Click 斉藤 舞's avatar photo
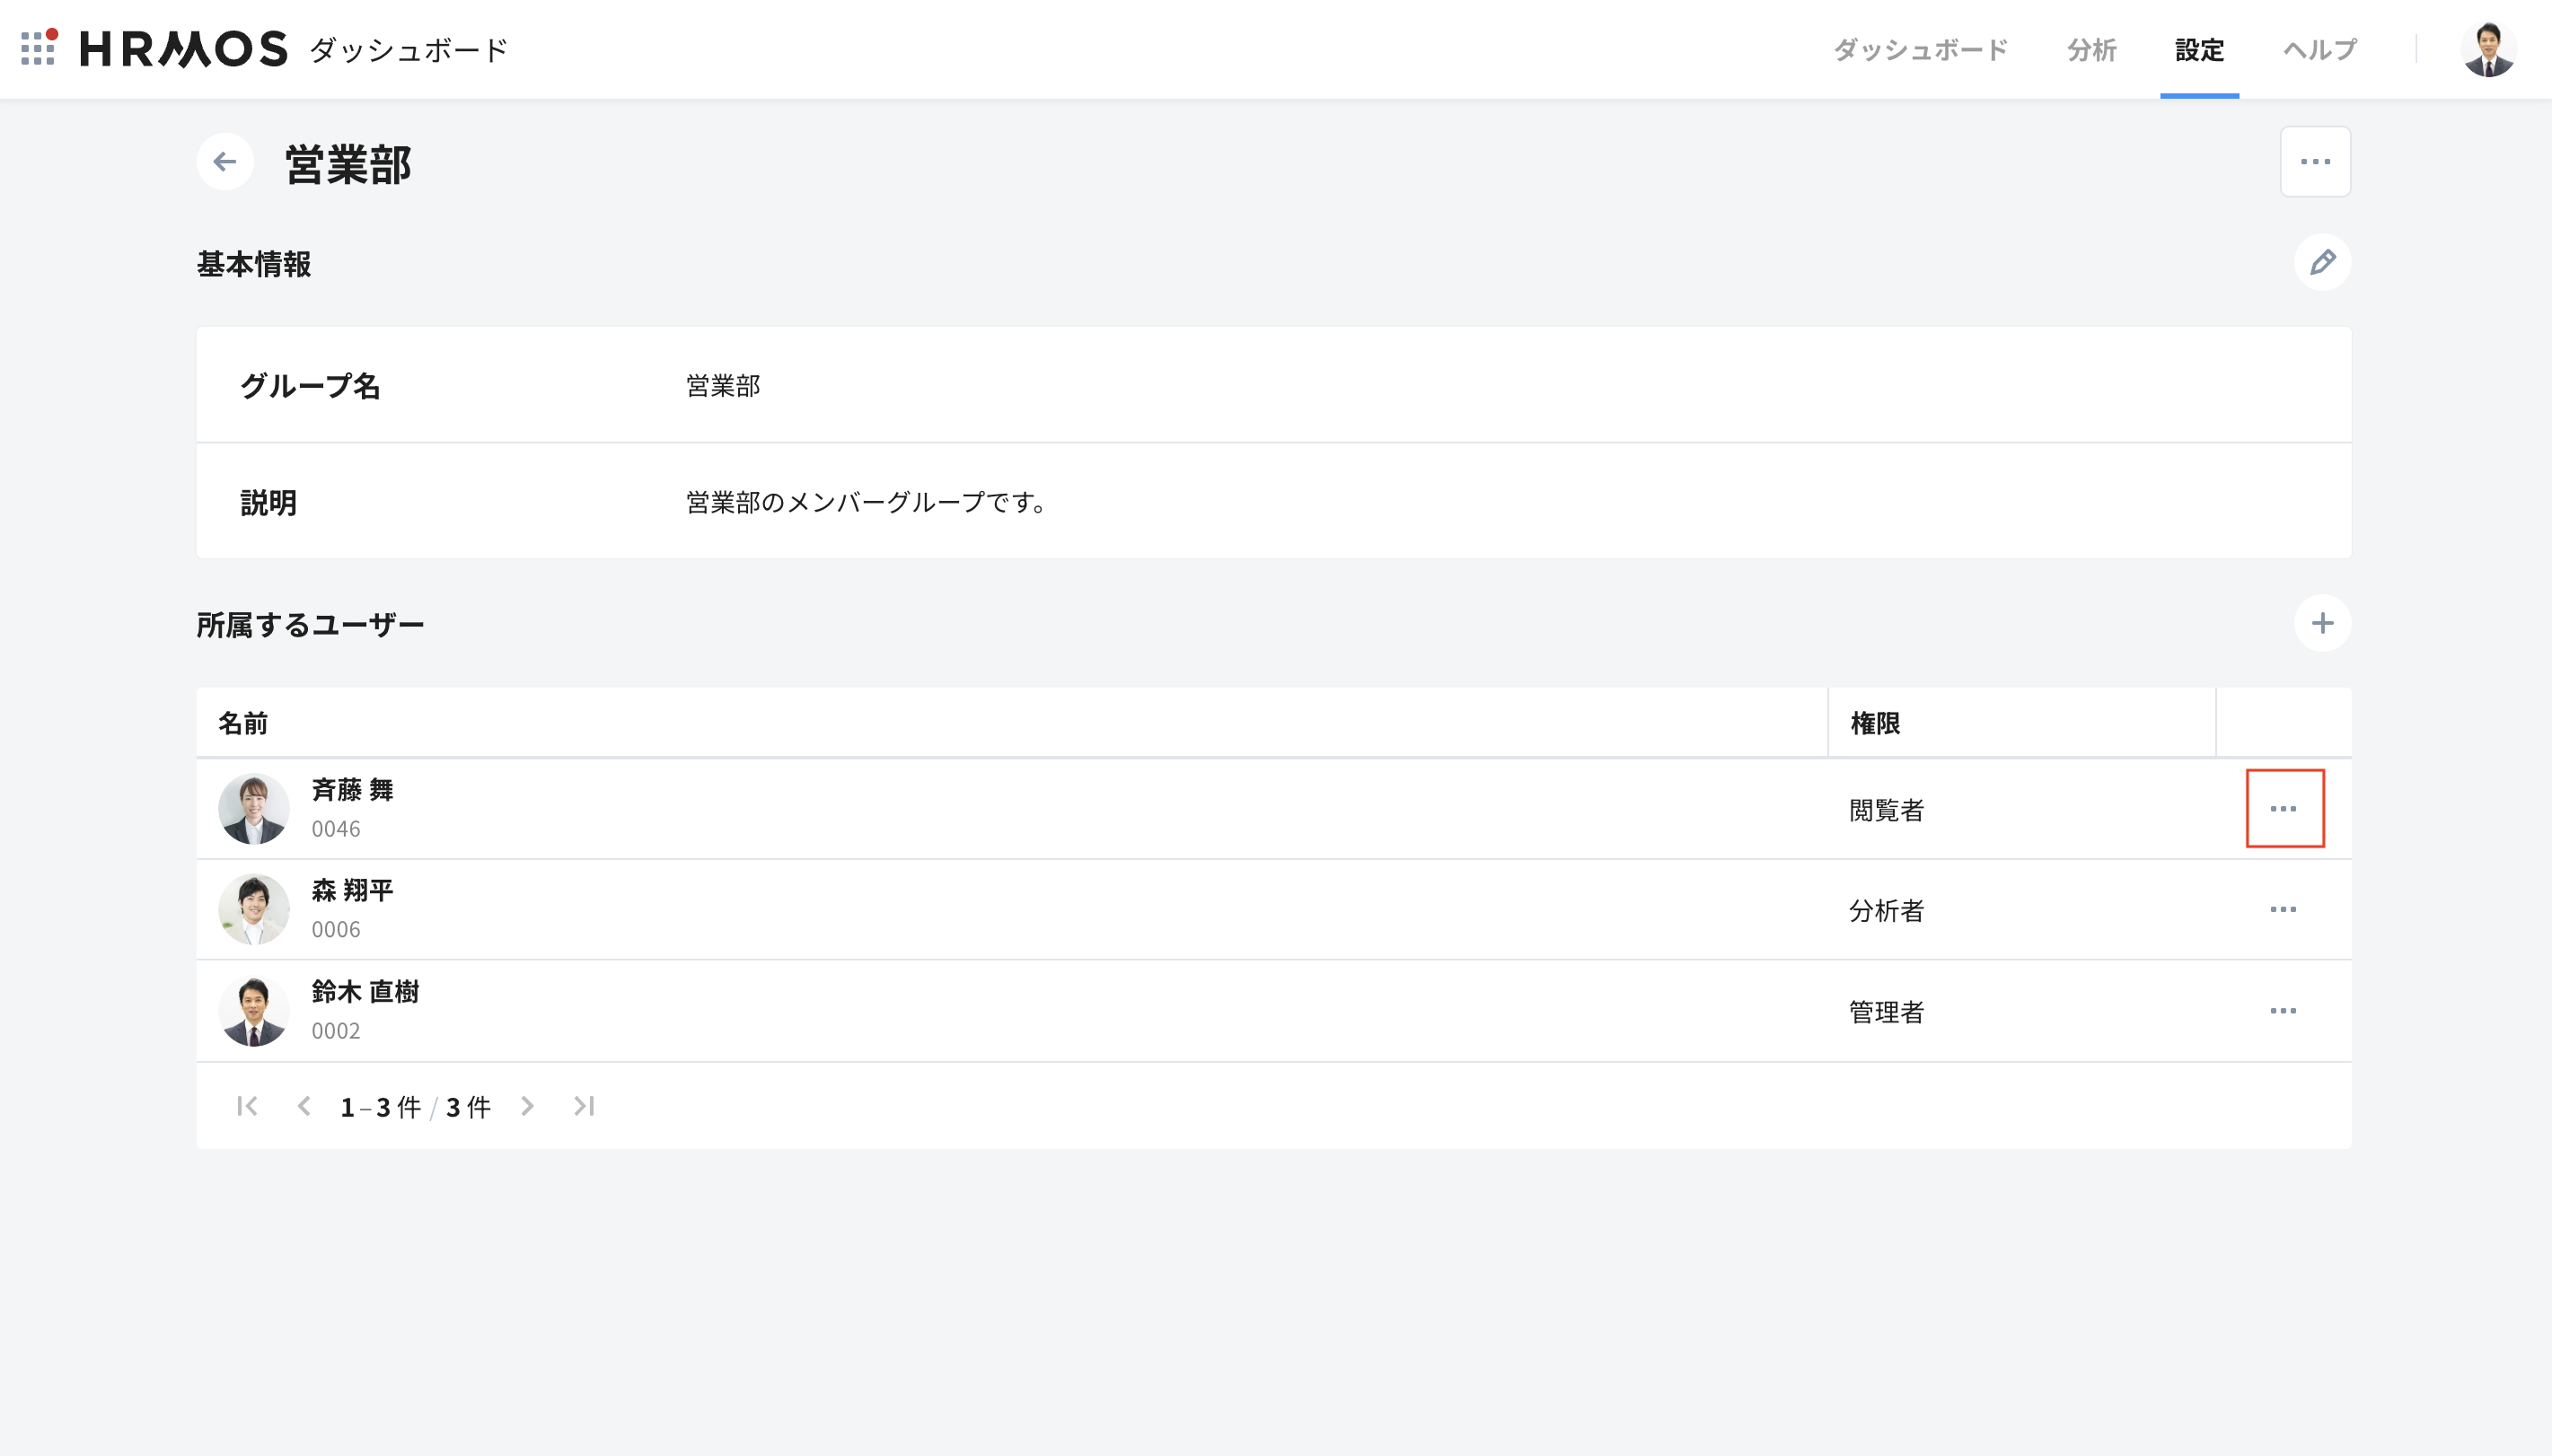This screenshot has height=1456, width=2552. (x=254, y=808)
